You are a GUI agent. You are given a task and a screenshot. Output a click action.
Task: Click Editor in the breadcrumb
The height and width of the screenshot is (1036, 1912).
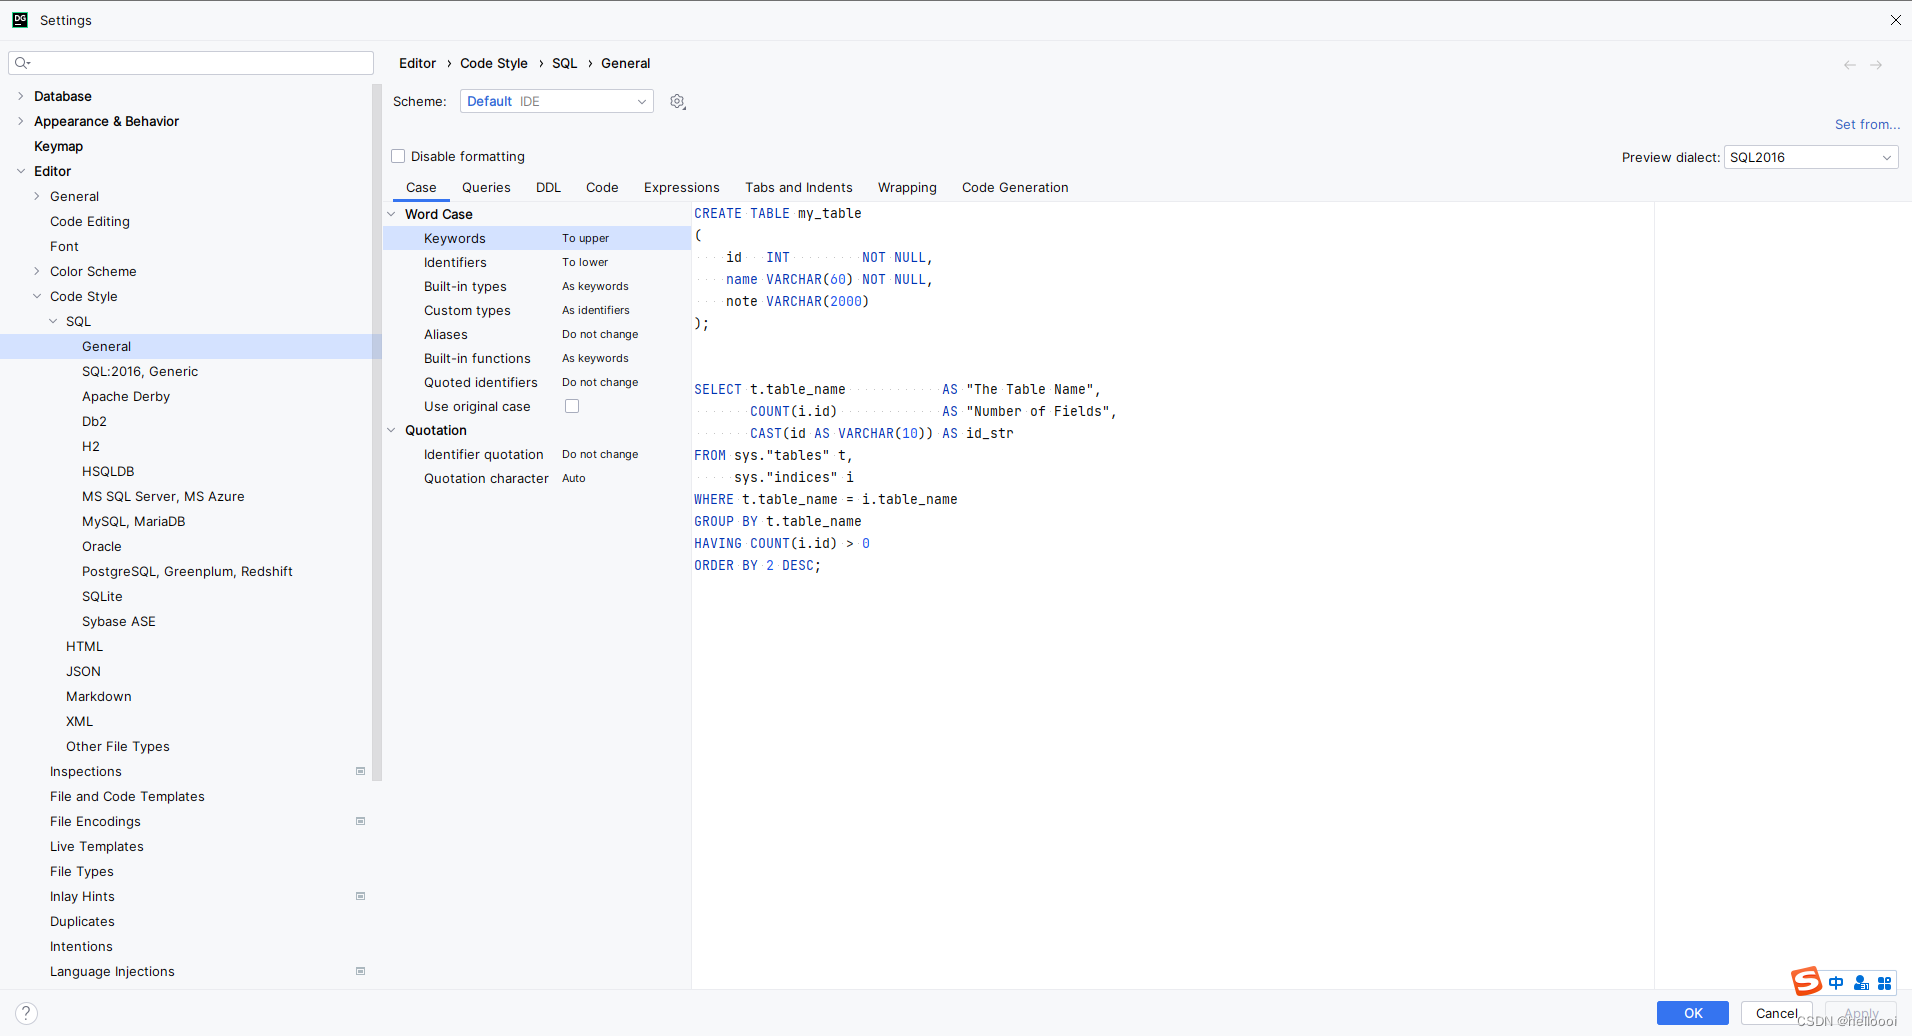(417, 63)
